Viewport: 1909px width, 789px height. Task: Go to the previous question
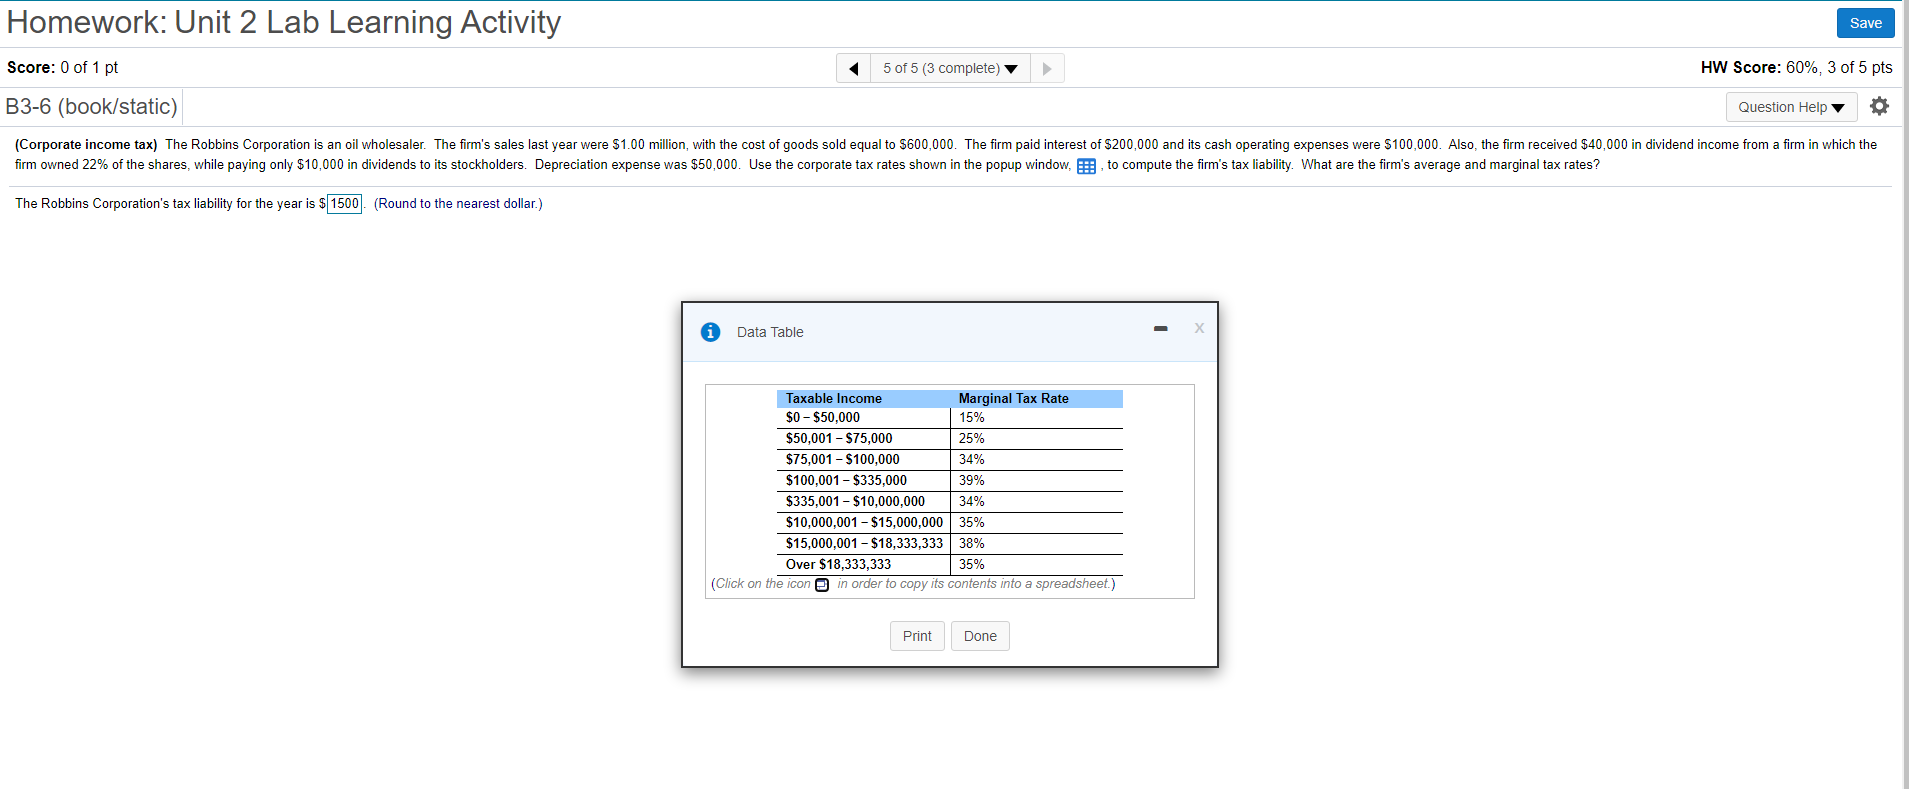(853, 68)
